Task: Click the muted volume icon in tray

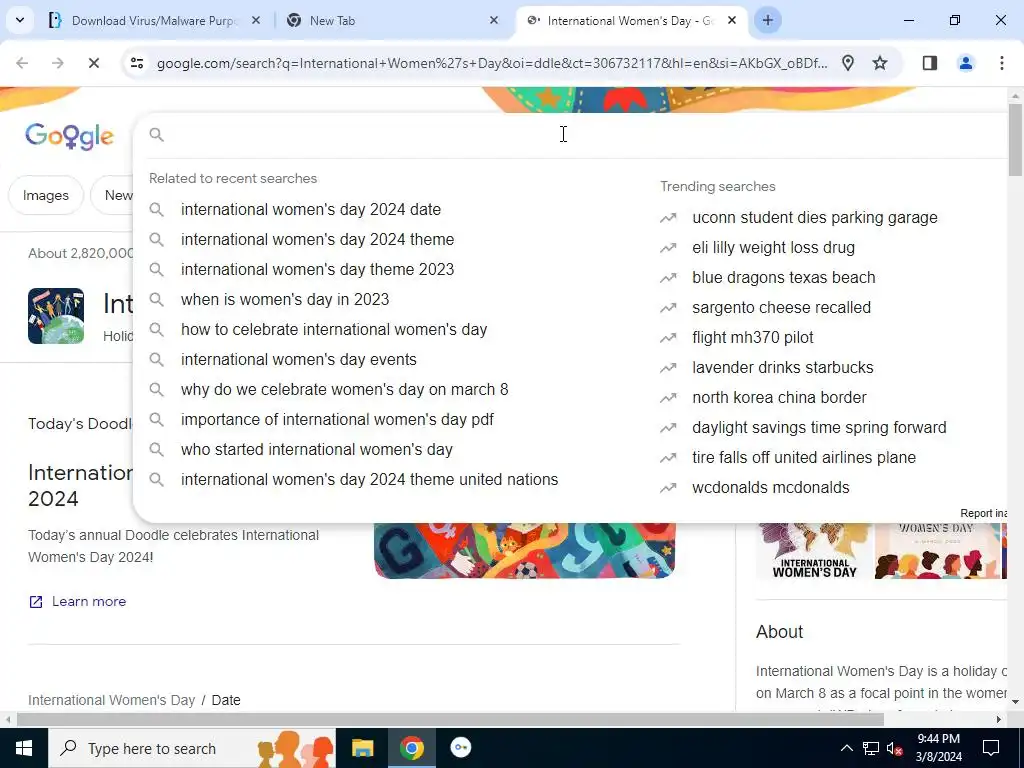Action: (895, 748)
